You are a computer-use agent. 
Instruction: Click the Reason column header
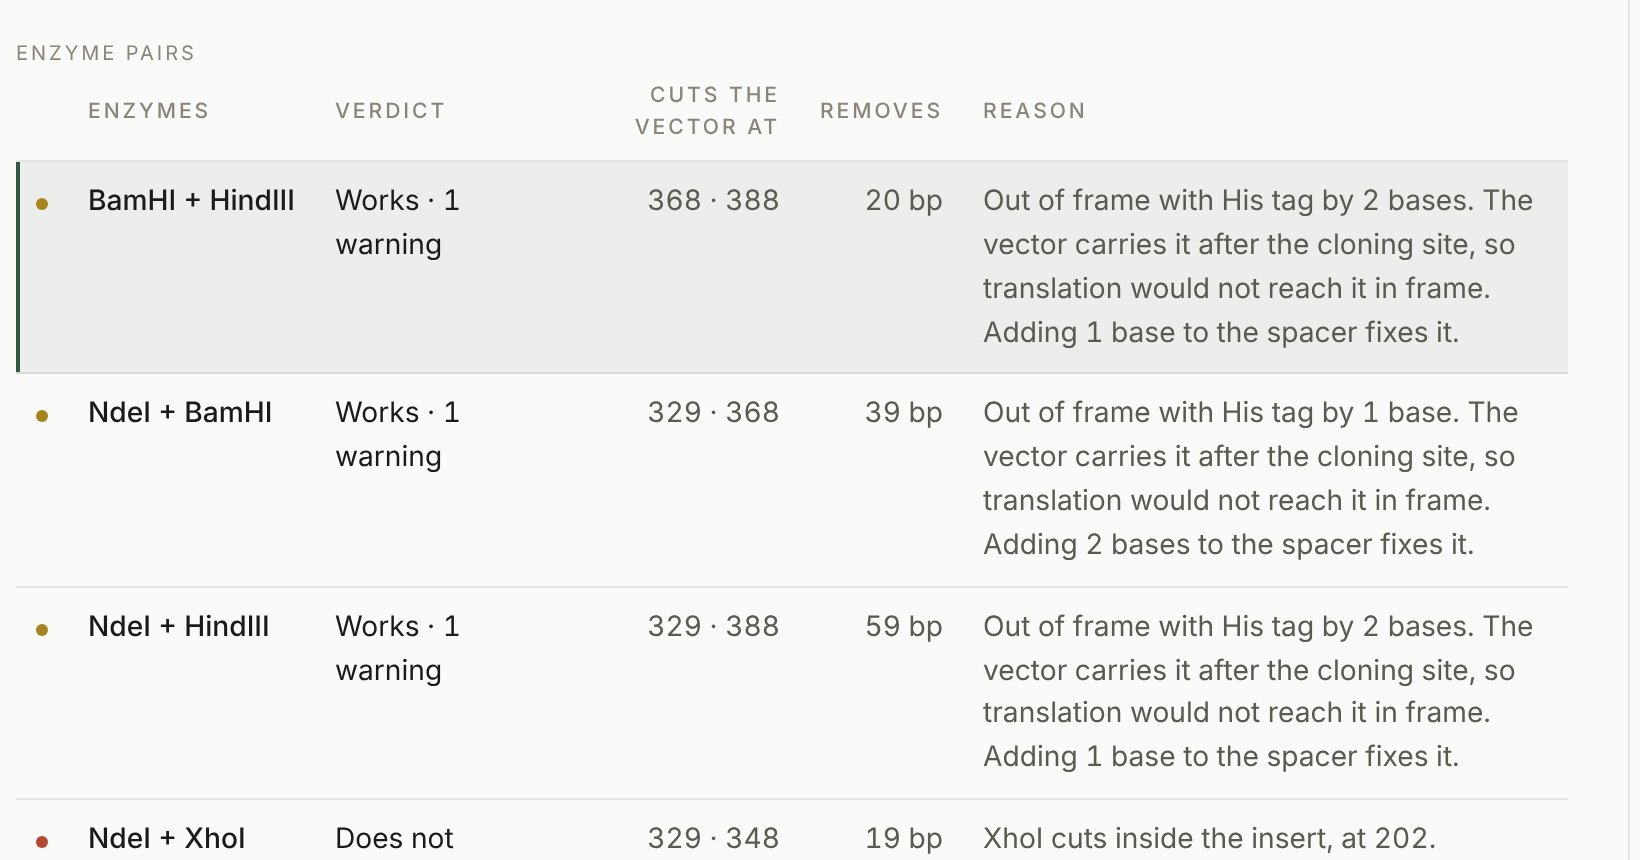click(1034, 111)
